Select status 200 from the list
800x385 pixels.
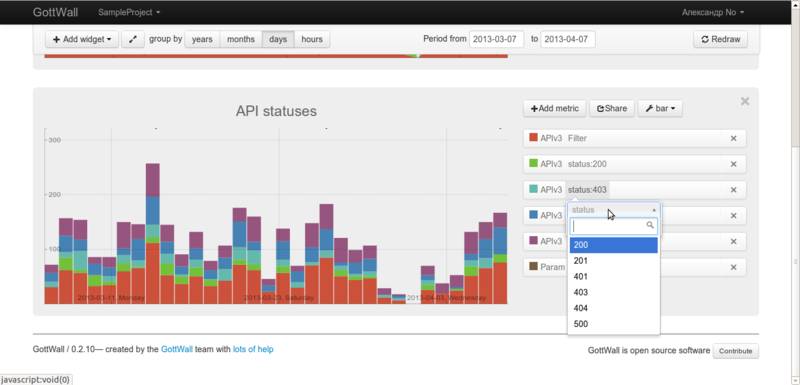pyautogui.click(x=614, y=245)
